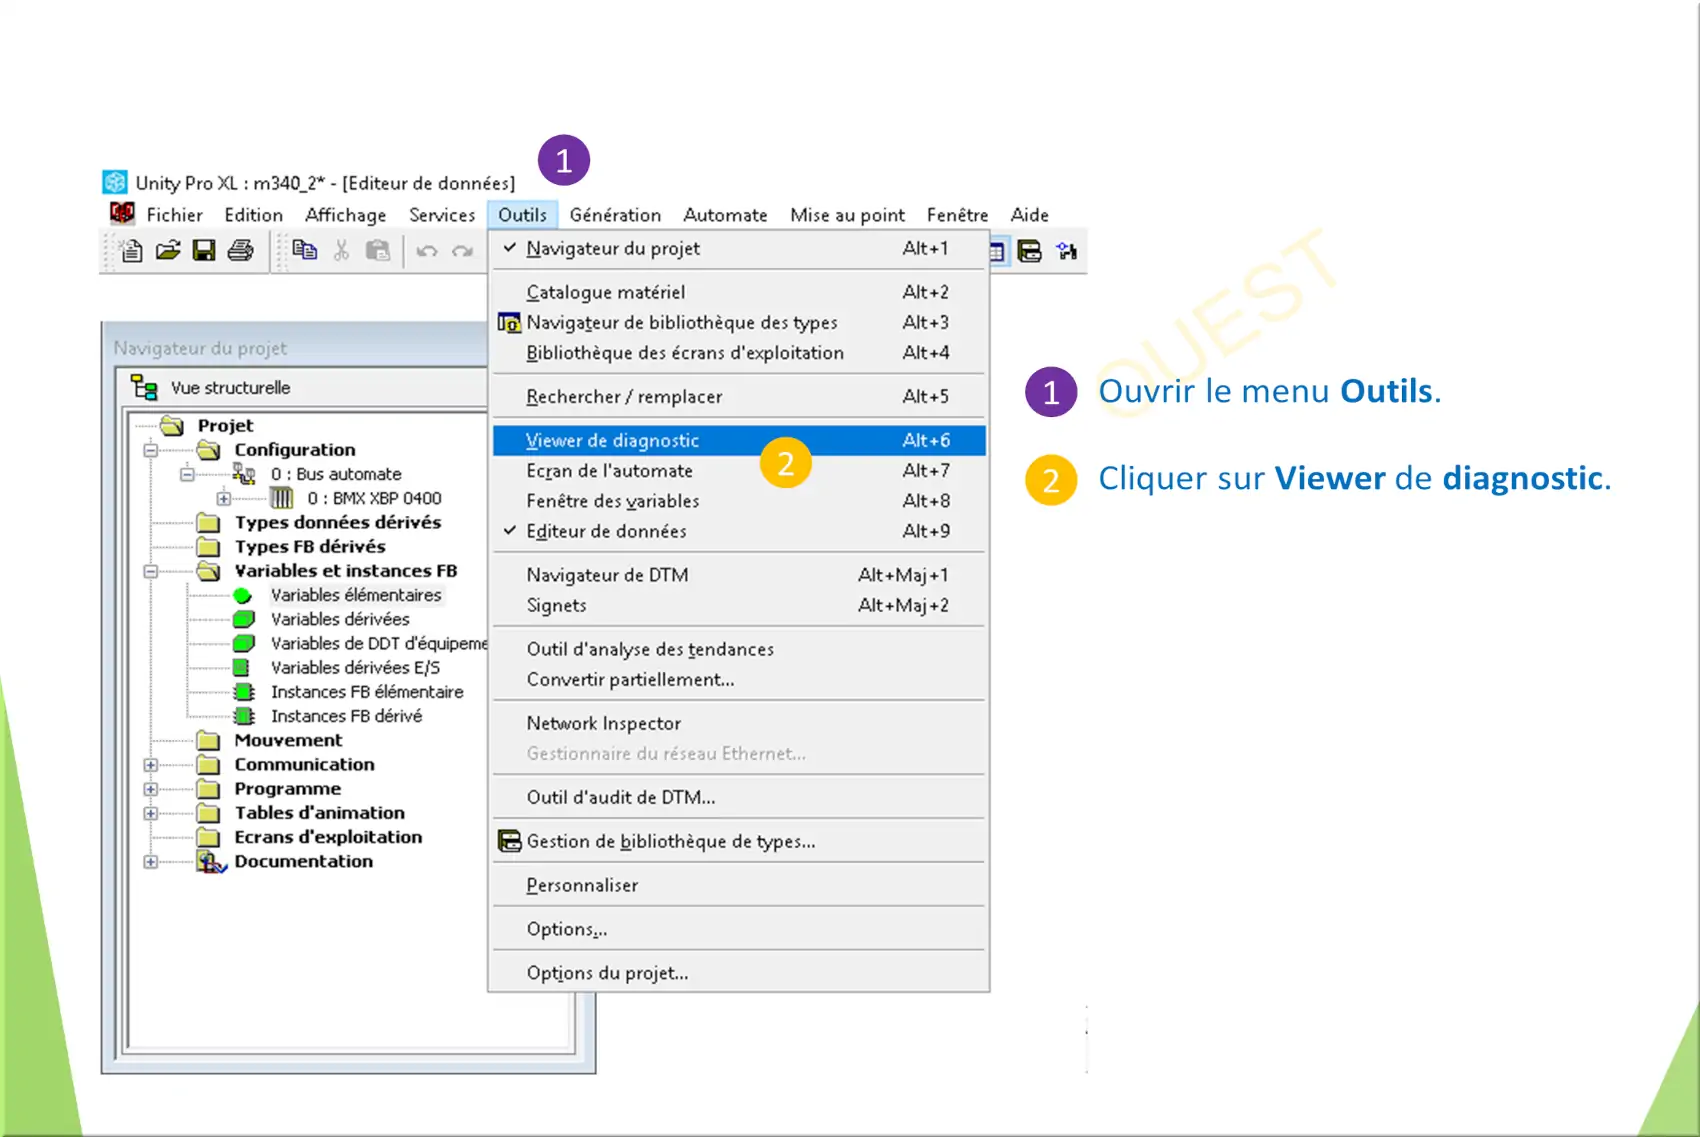Image resolution: width=1700 pixels, height=1137 pixels.
Task: Expand the Communication tree node
Action: click(150, 765)
